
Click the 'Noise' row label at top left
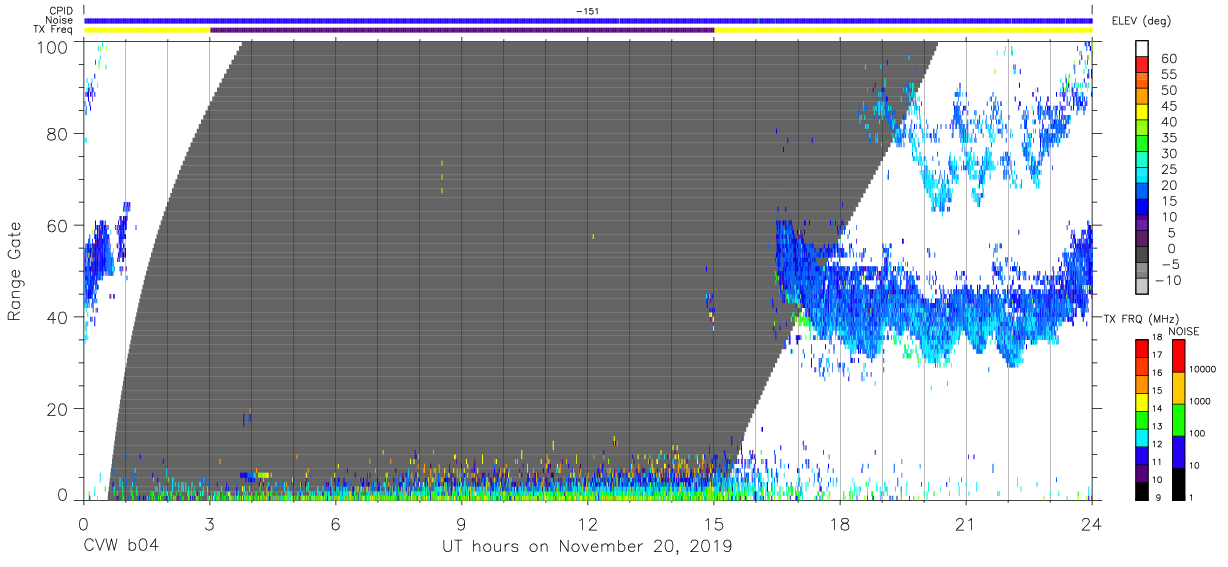[x=60, y=21]
